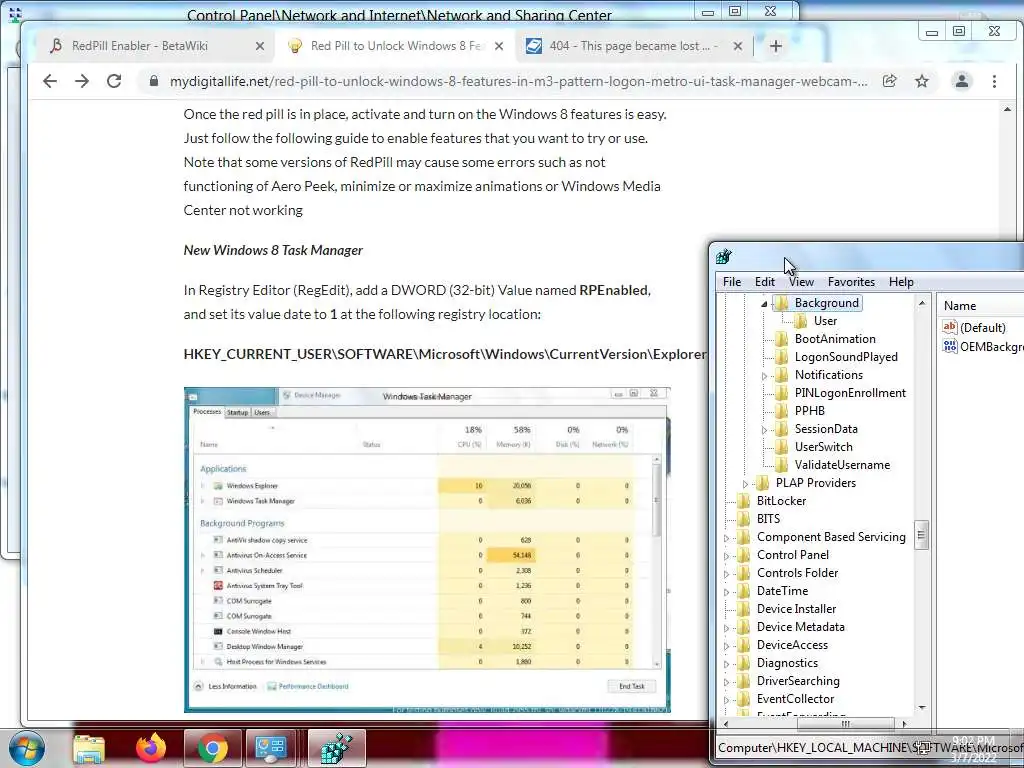Open Favorites menu in Registry Editor
Image resolution: width=1024 pixels, height=768 pixels.
point(851,281)
